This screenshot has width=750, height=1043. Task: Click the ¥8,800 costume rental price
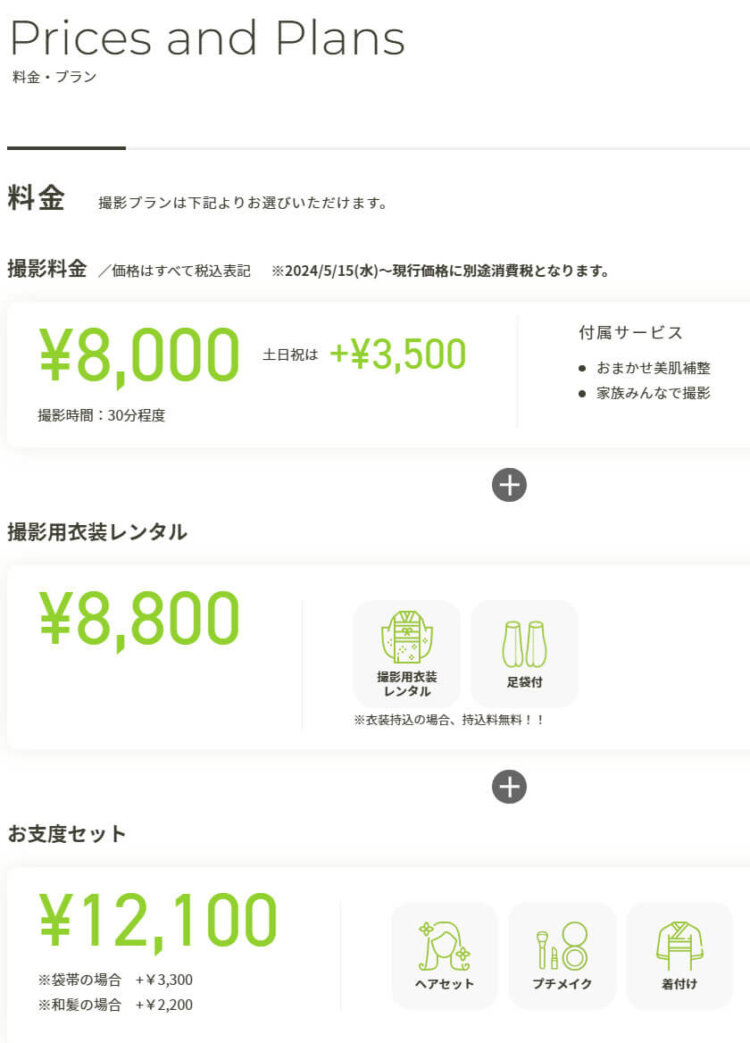[139, 620]
